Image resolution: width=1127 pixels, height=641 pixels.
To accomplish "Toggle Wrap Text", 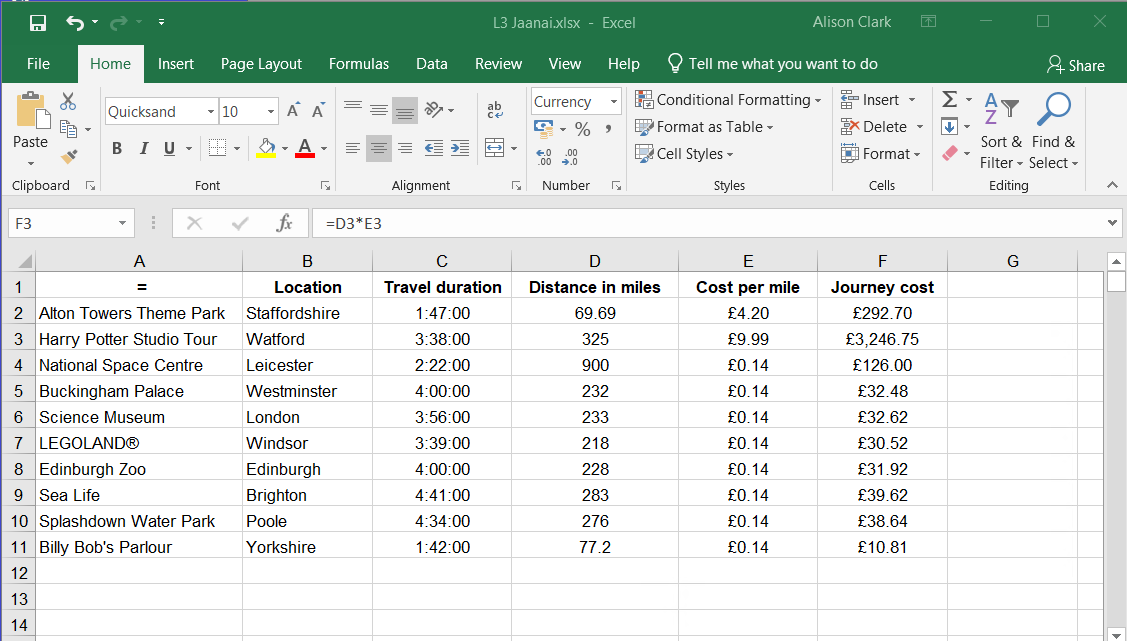I will click(494, 110).
